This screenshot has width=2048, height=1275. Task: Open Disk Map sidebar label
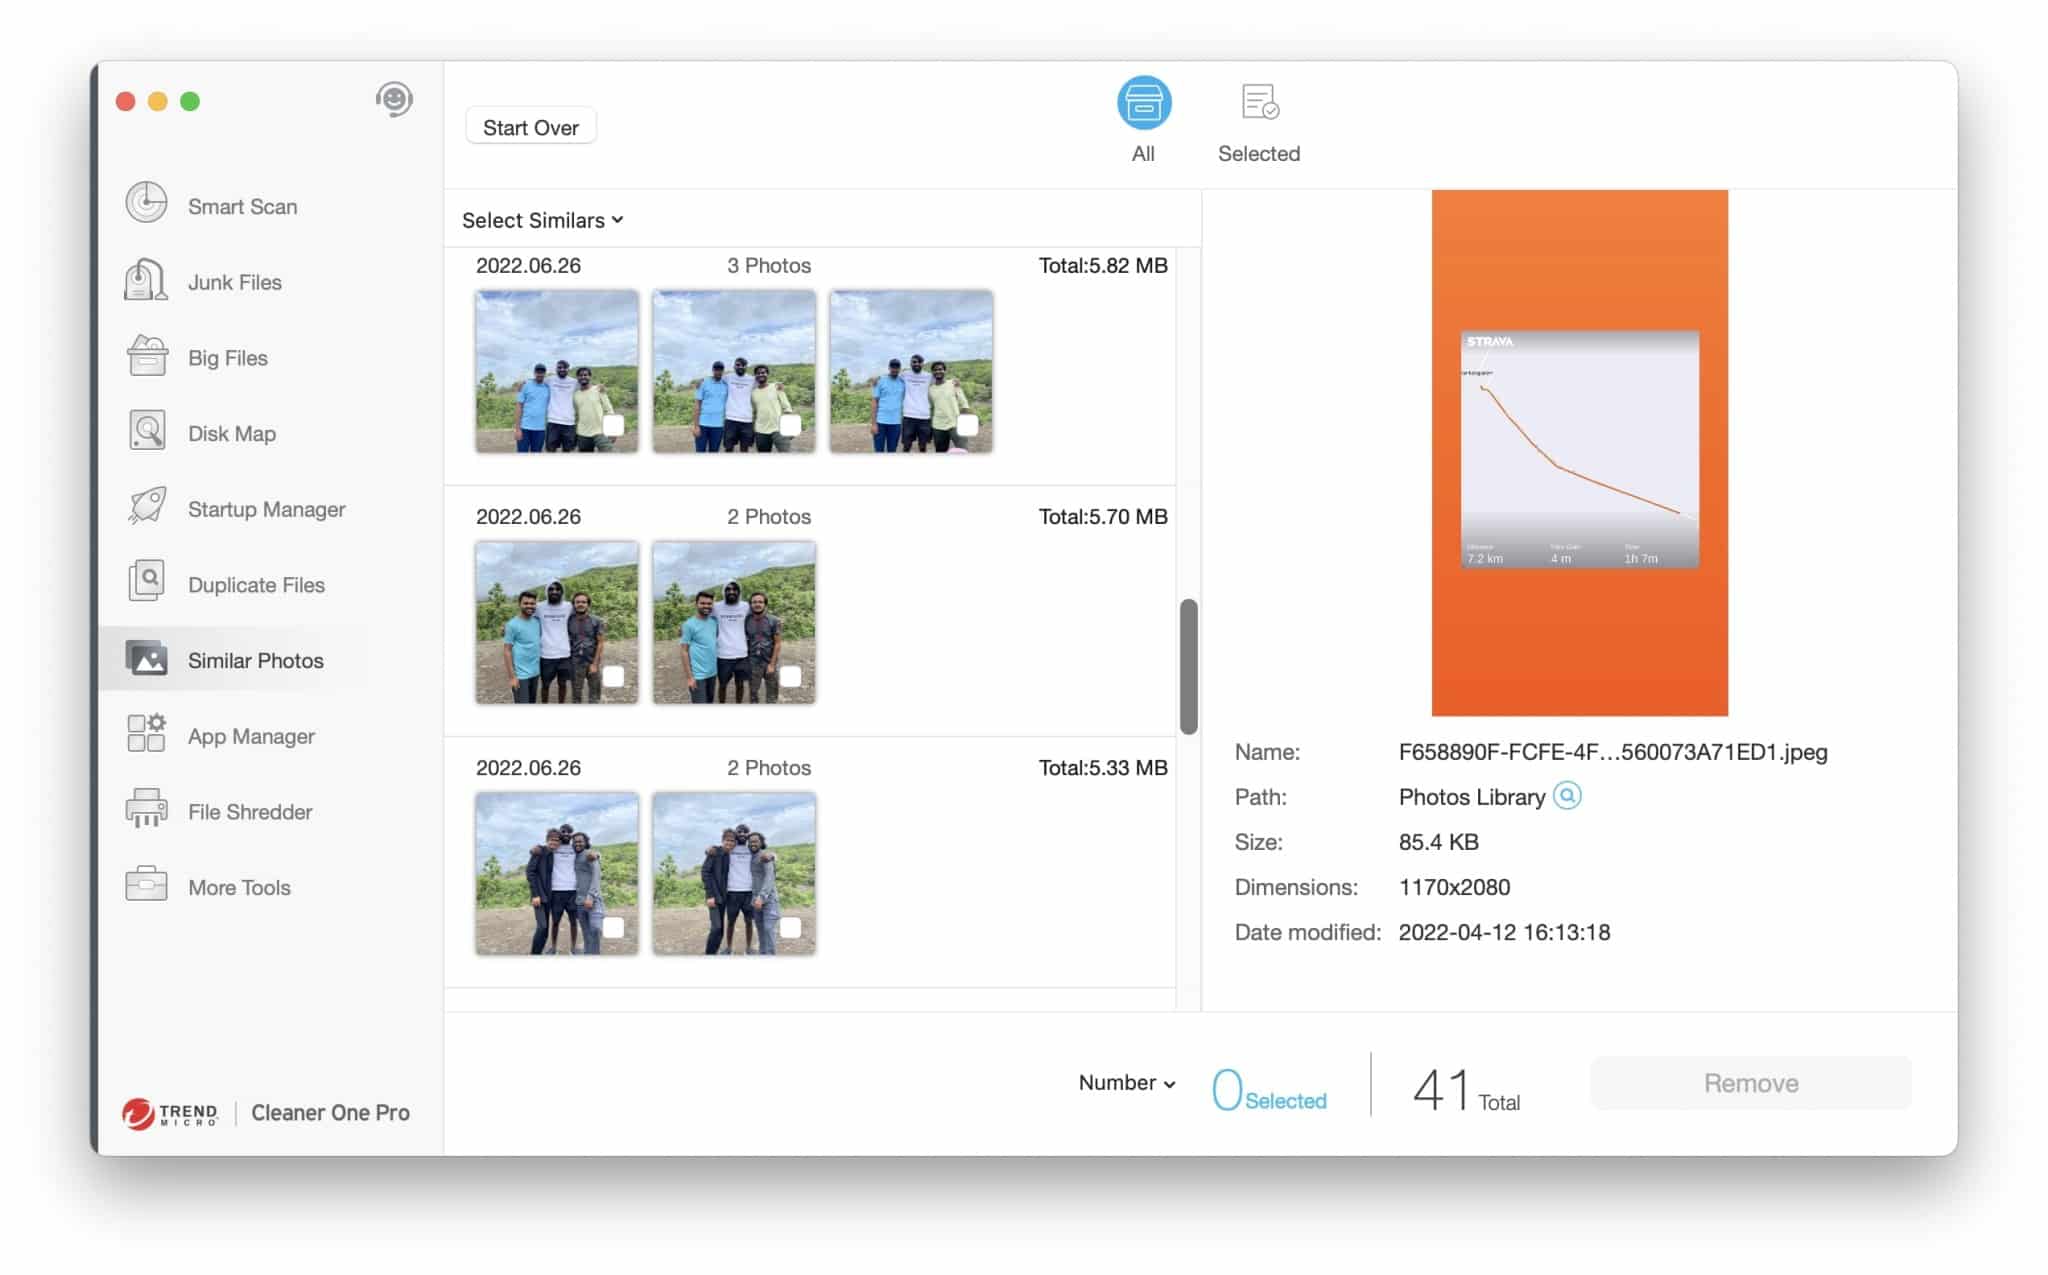pyautogui.click(x=232, y=433)
